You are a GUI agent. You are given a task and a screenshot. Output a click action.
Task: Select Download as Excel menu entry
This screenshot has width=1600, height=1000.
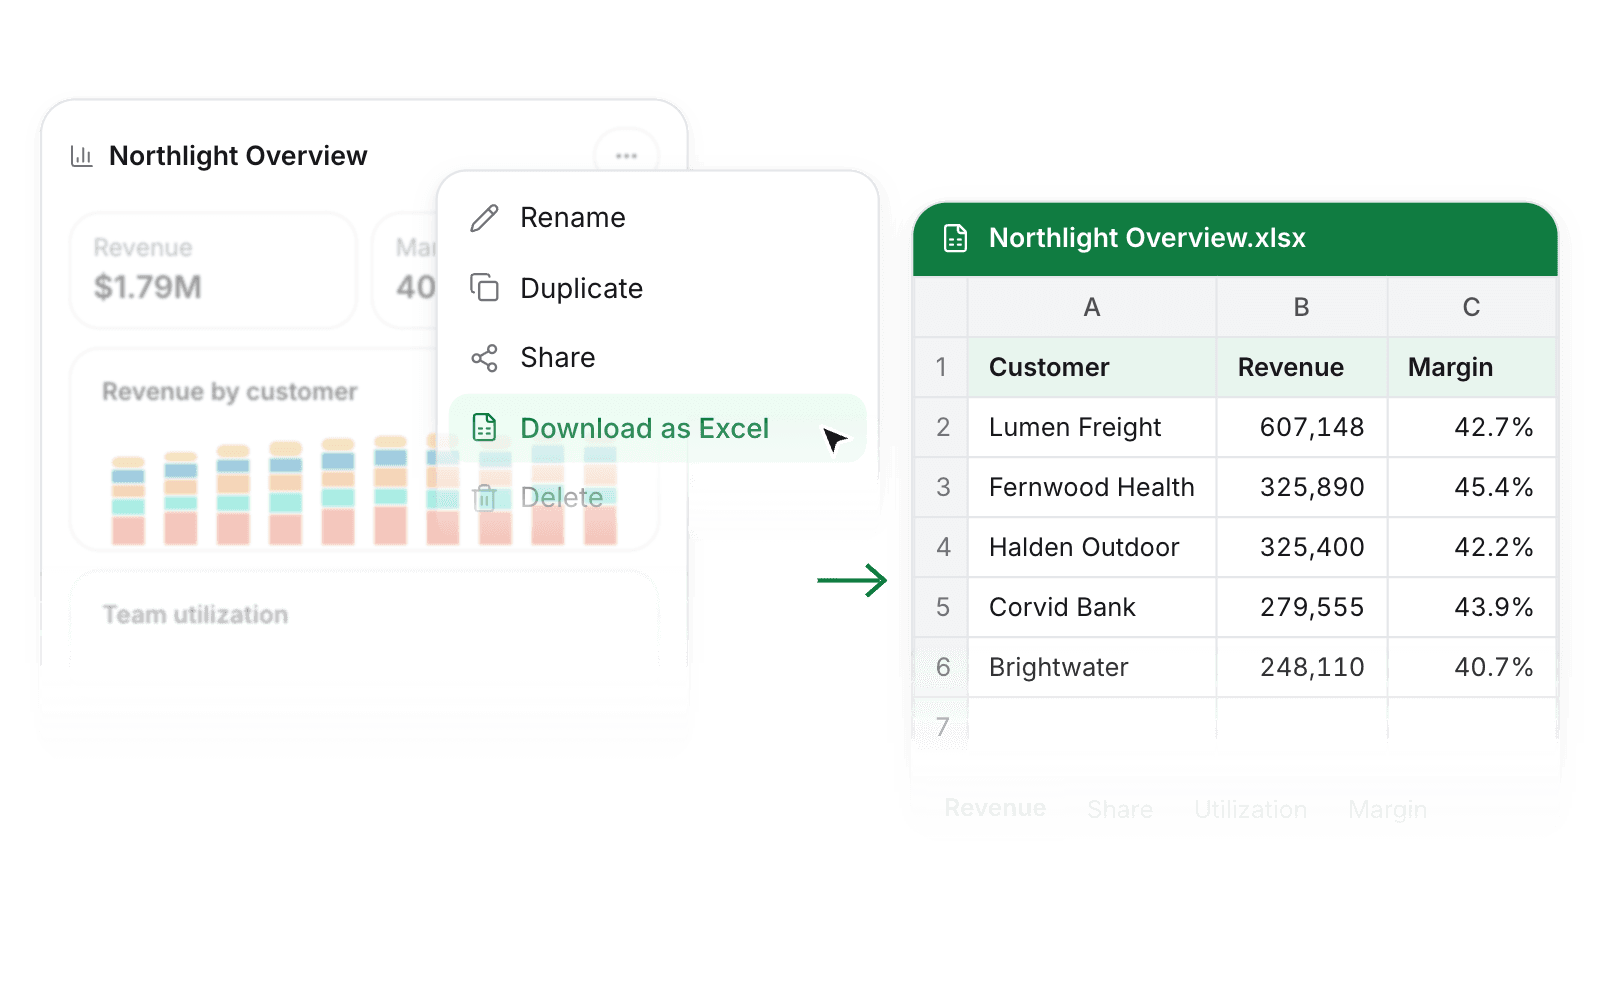point(658,428)
